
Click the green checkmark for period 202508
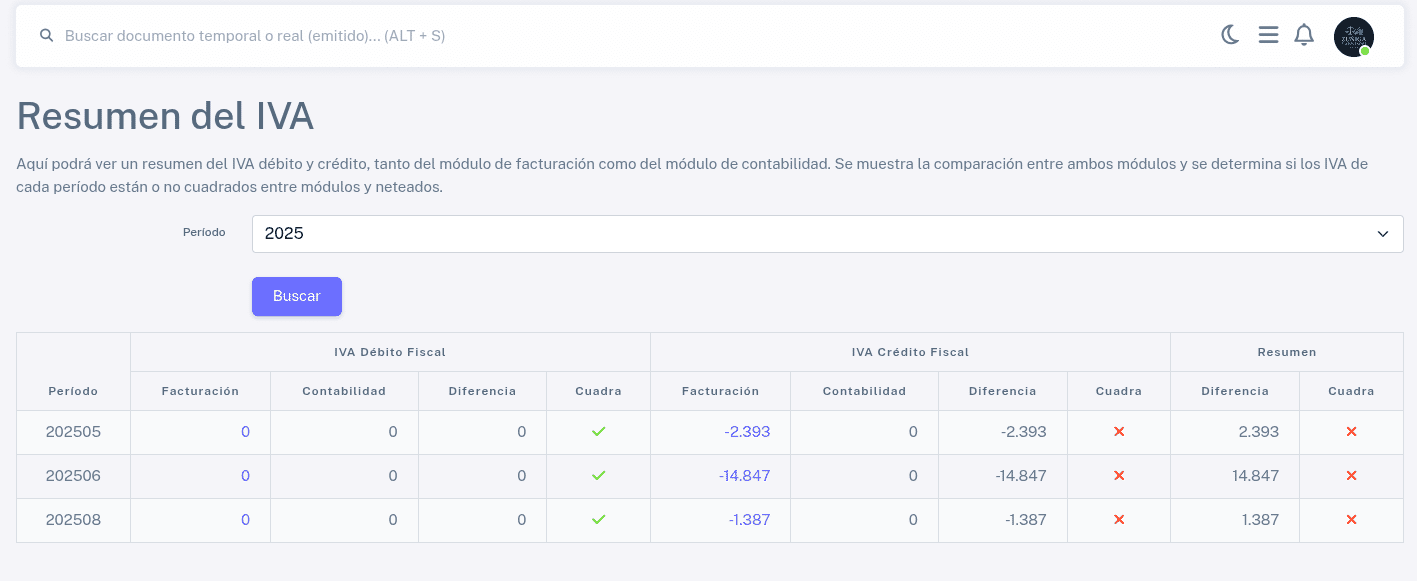(x=598, y=520)
